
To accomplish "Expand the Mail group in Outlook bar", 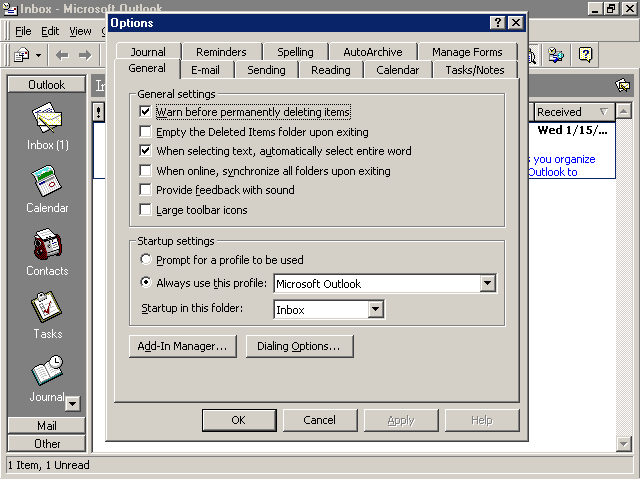I will click(x=47, y=425).
